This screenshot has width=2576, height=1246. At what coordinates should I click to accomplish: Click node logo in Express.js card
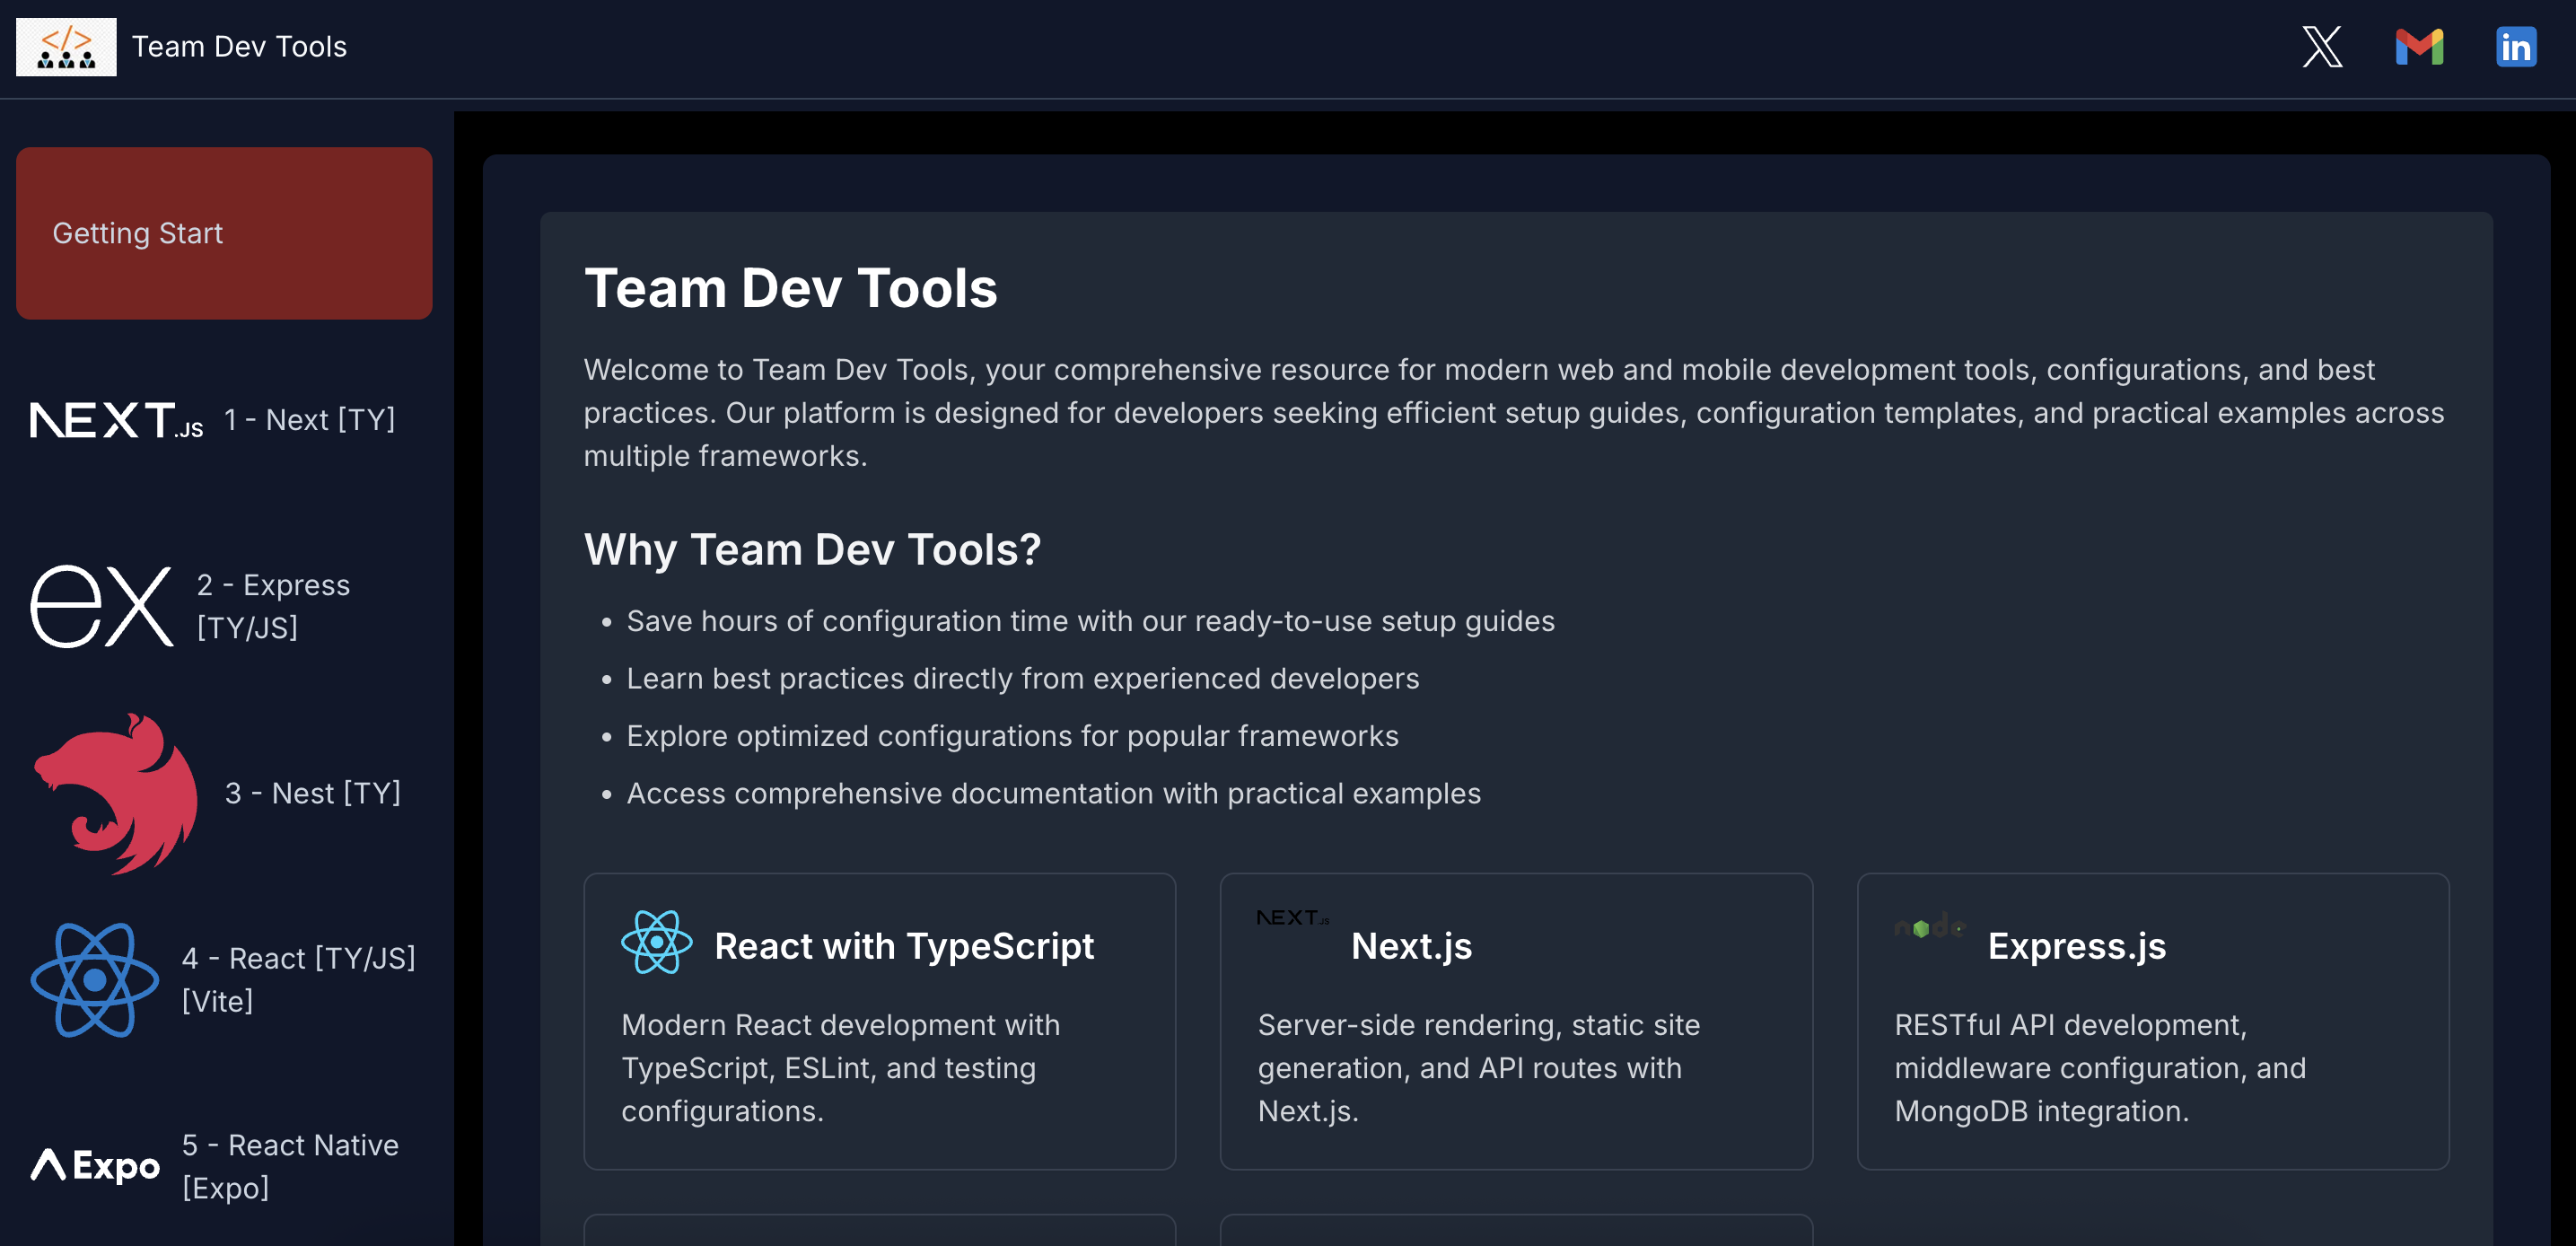(1930, 926)
